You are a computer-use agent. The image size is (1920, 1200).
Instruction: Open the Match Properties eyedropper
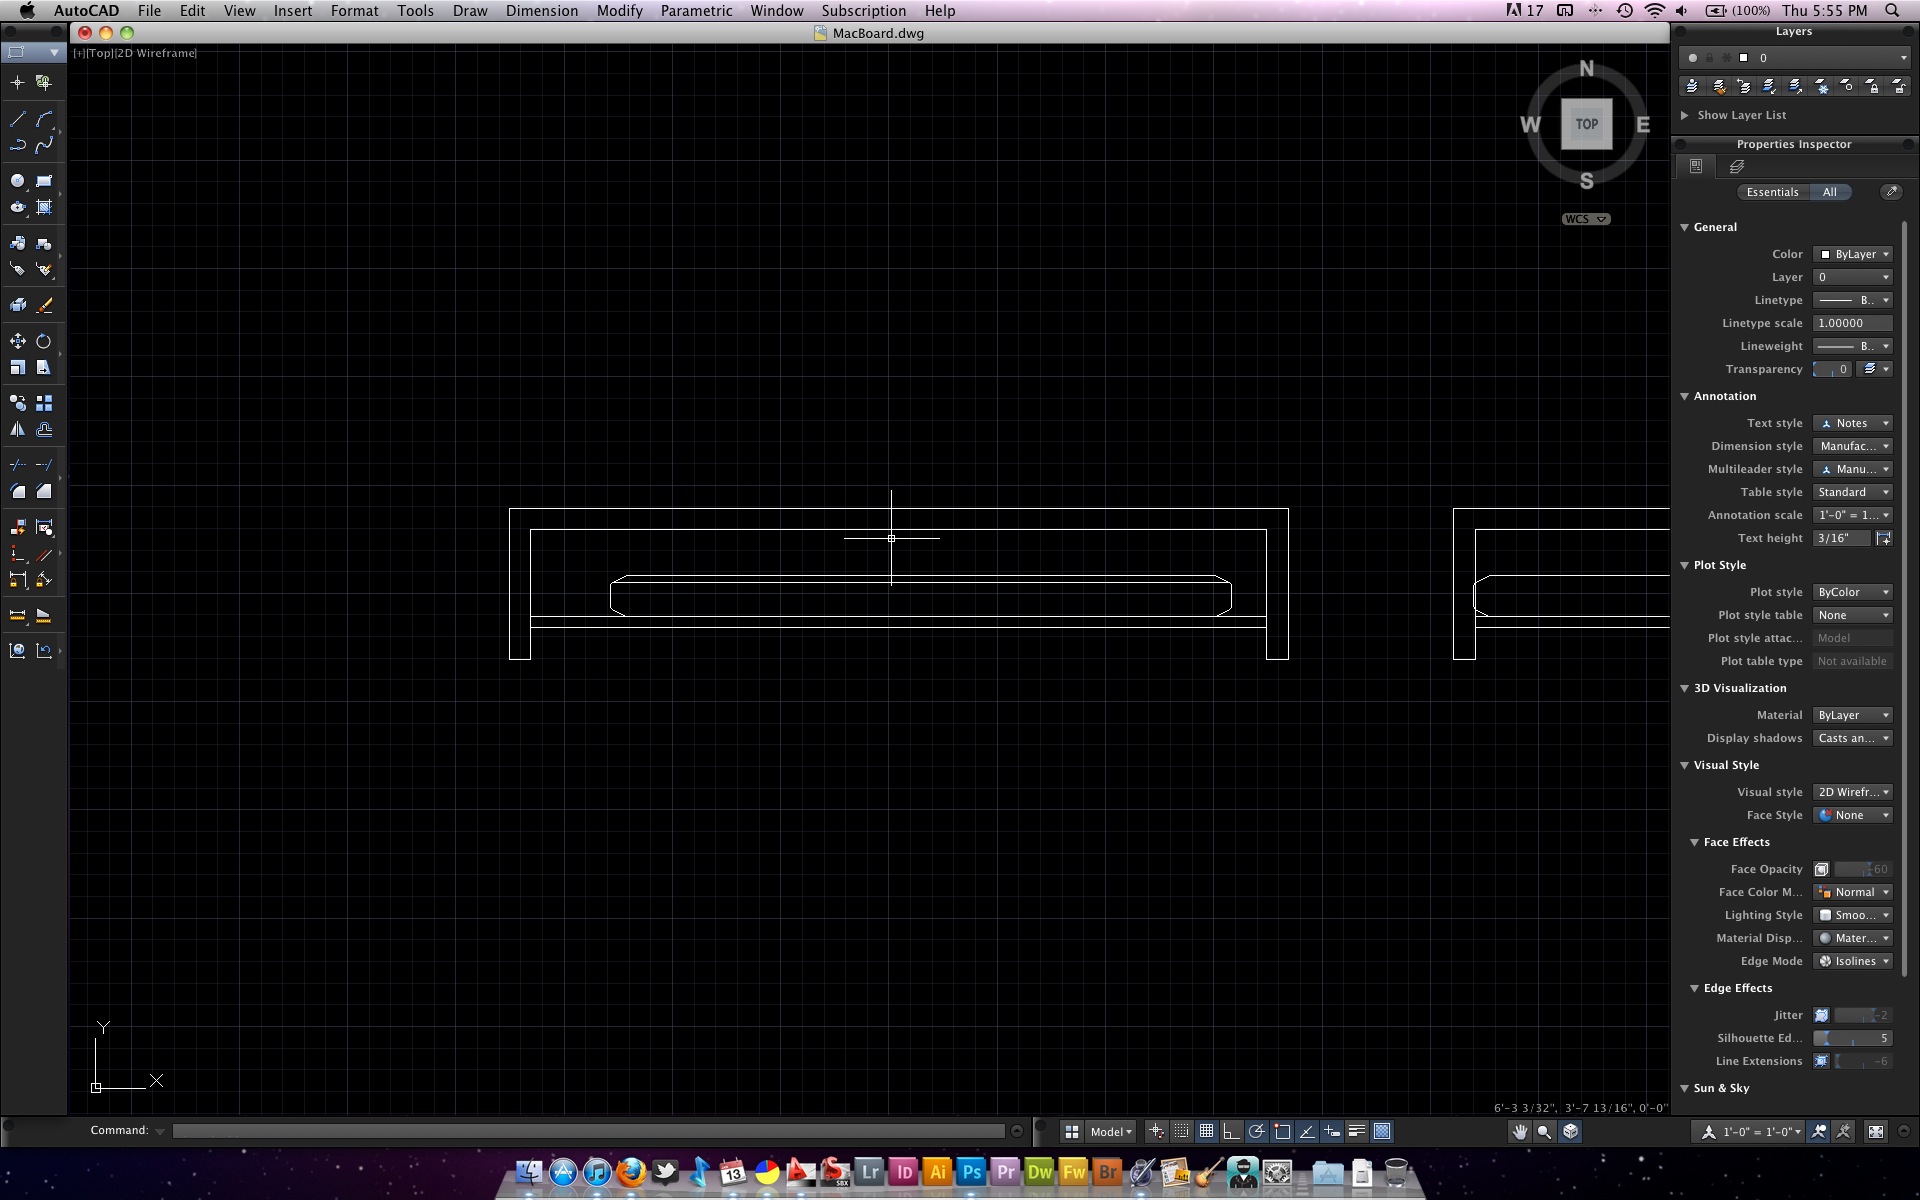click(1890, 192)
